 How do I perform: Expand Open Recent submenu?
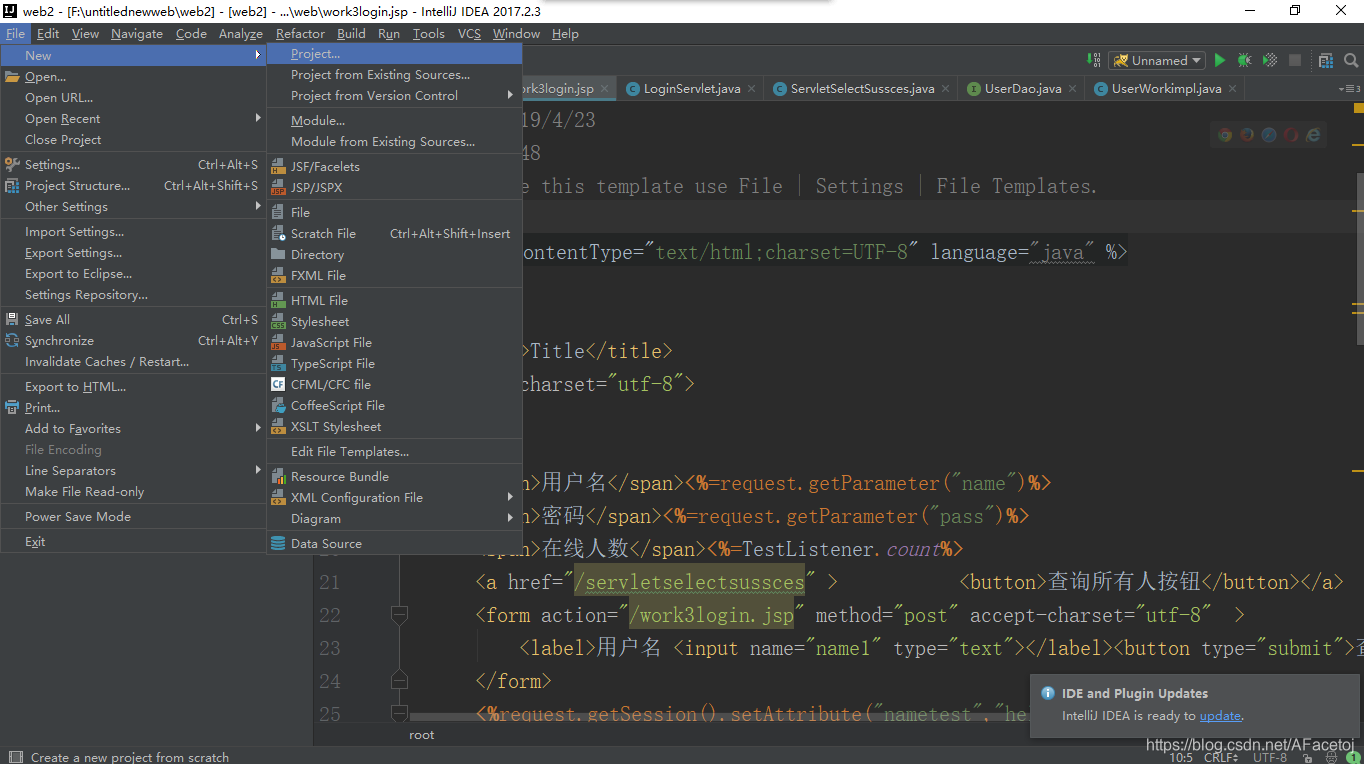tap(134, 119)
